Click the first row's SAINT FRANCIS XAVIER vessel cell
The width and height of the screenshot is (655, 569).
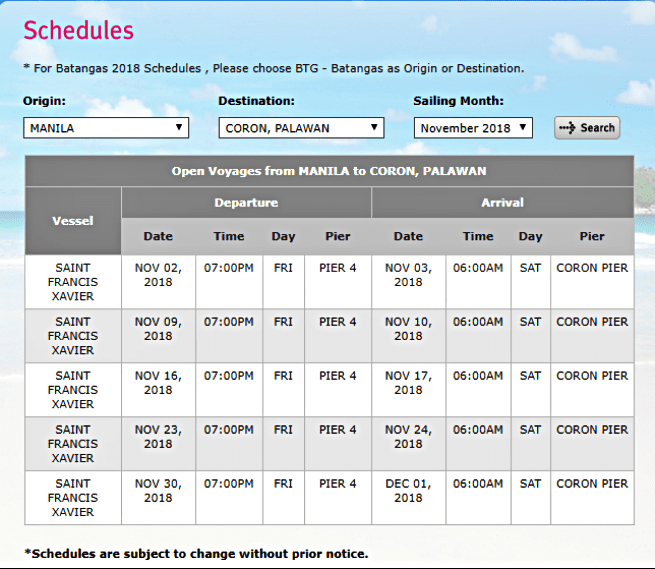point(73,282)
